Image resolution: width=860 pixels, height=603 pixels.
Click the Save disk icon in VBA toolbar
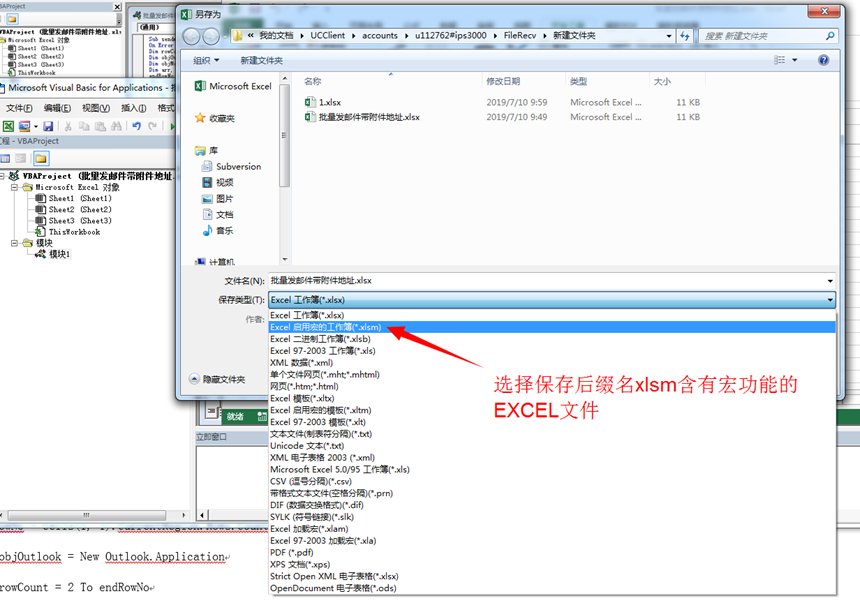point(48,126)
